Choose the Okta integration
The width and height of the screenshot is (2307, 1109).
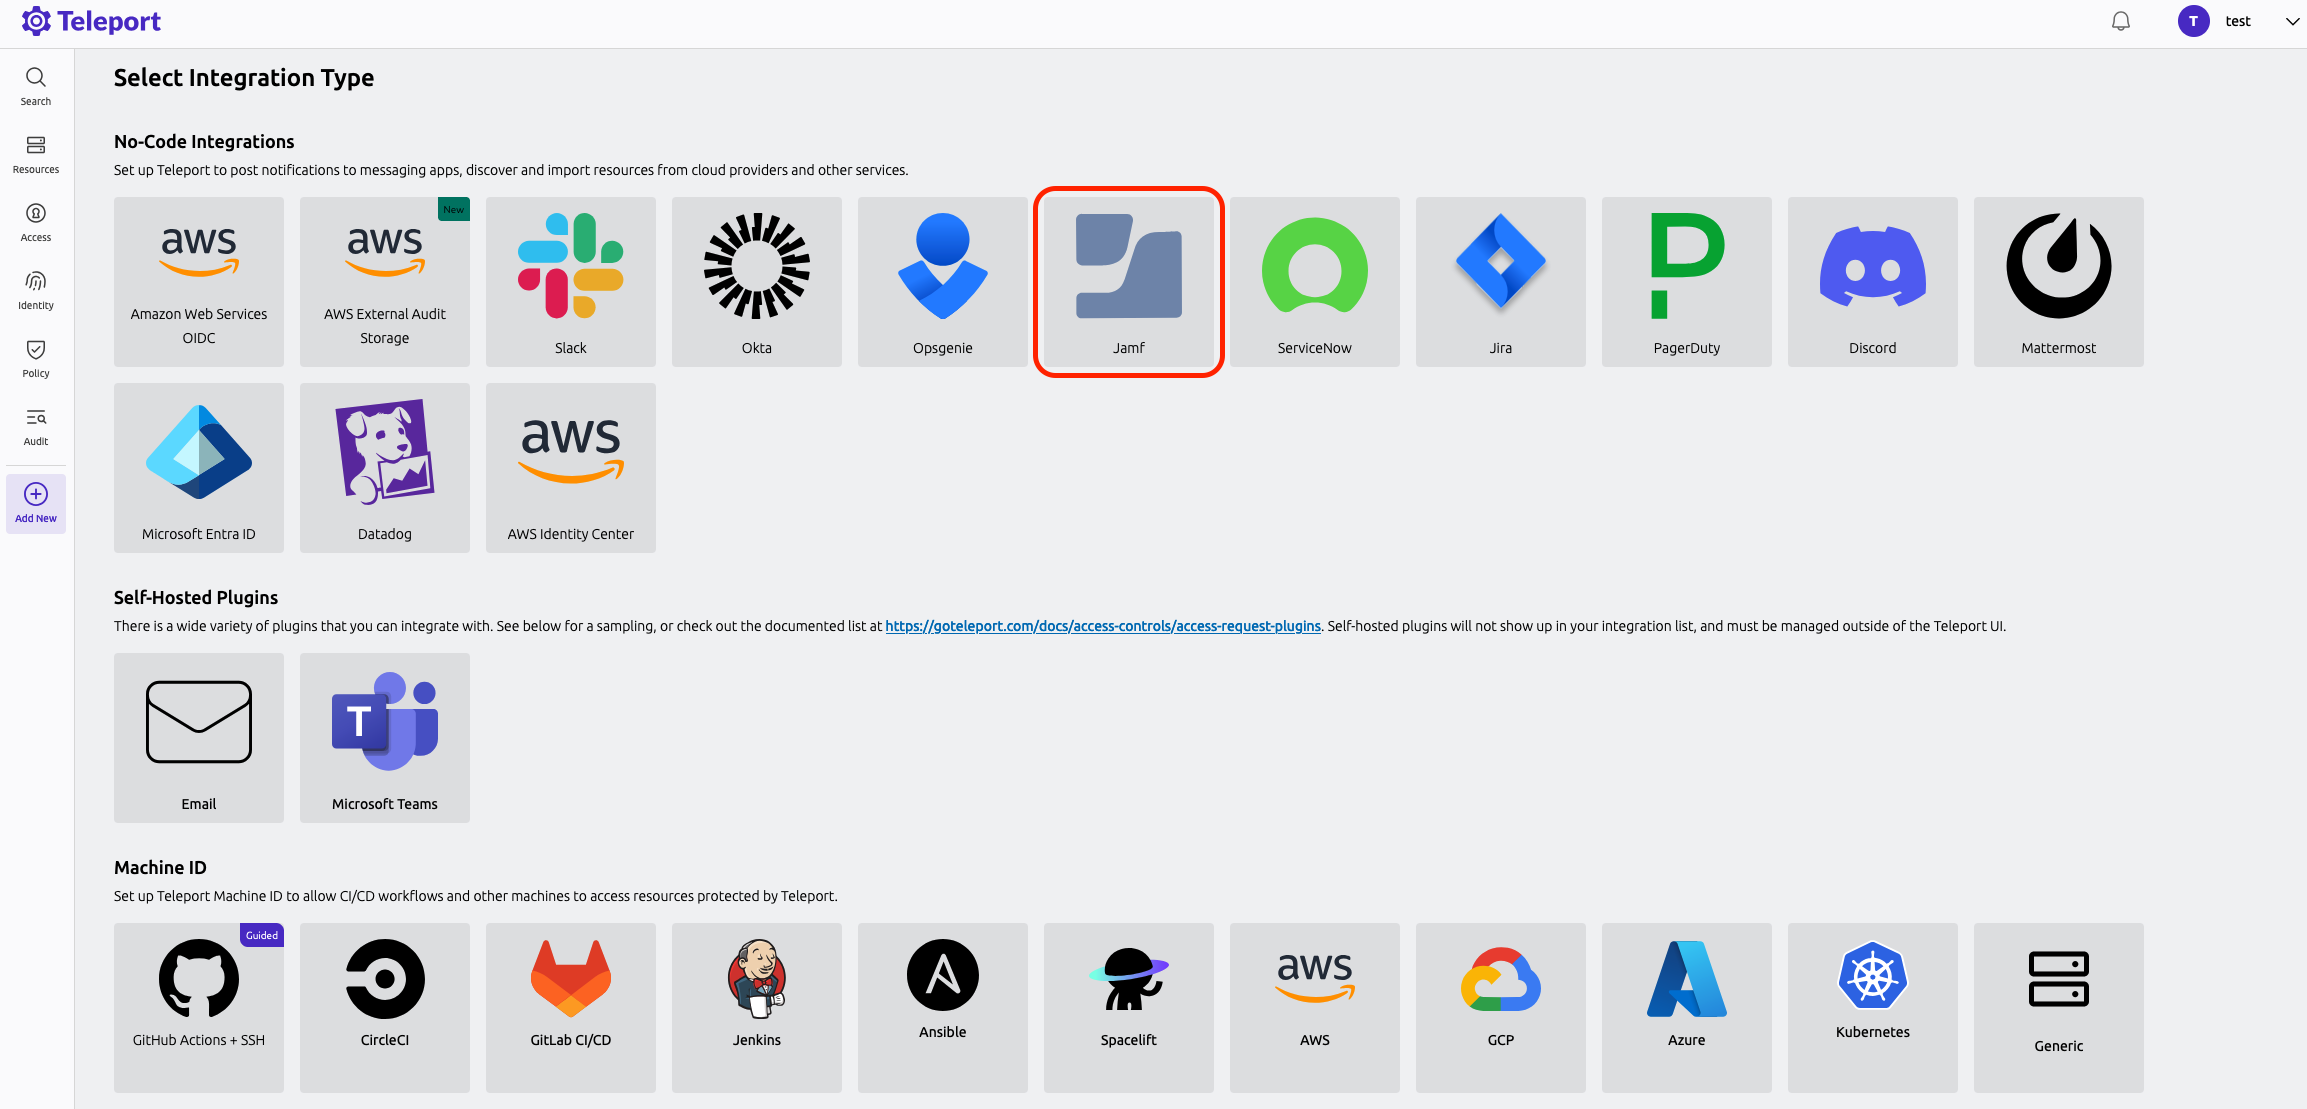point(756,281)
